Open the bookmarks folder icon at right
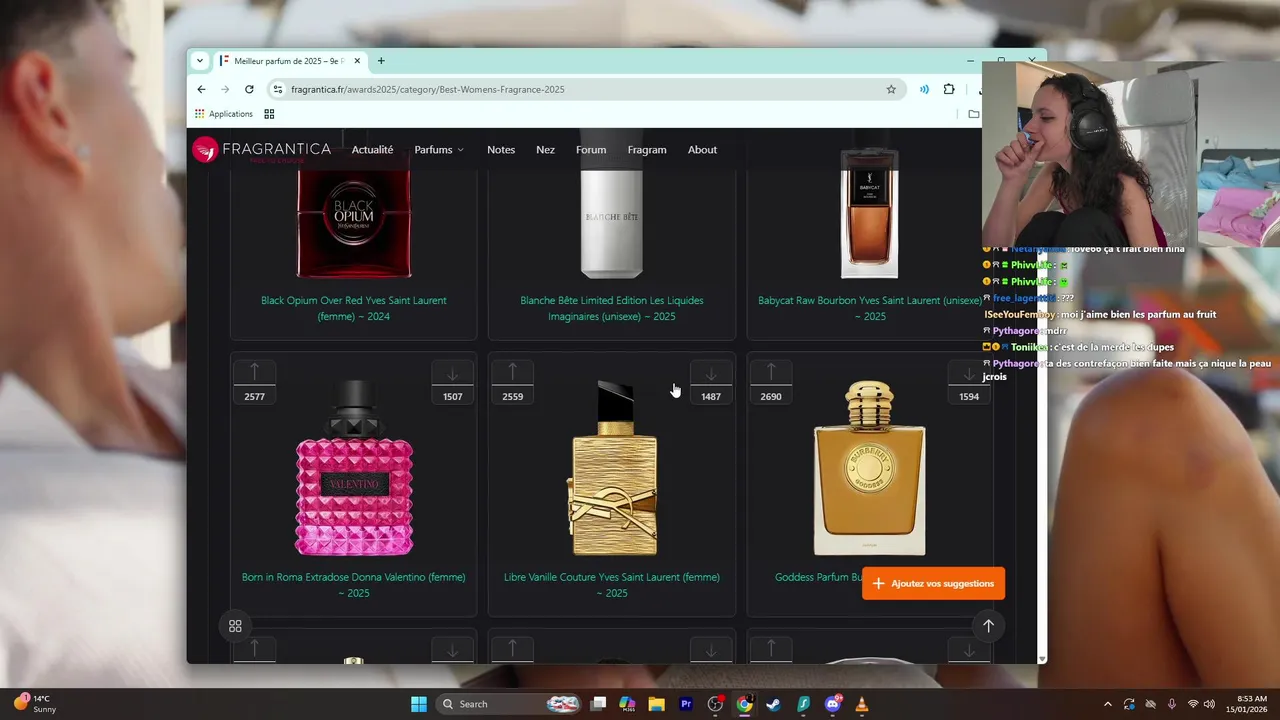The width and height of the screenshot is (1280, 720). point(974,114)
